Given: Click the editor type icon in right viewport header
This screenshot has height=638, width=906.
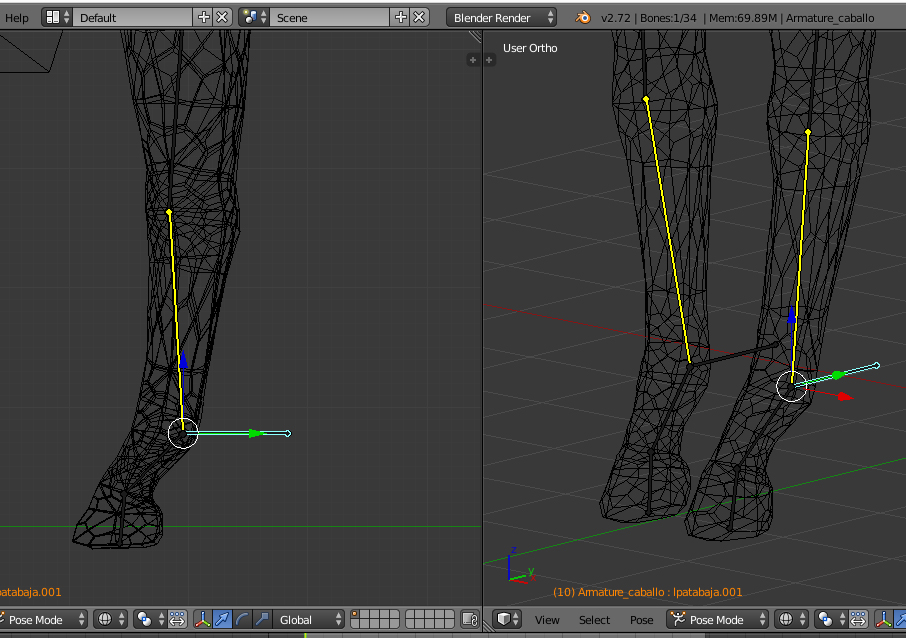Looking at the screenshot, I should pos(508,620).
